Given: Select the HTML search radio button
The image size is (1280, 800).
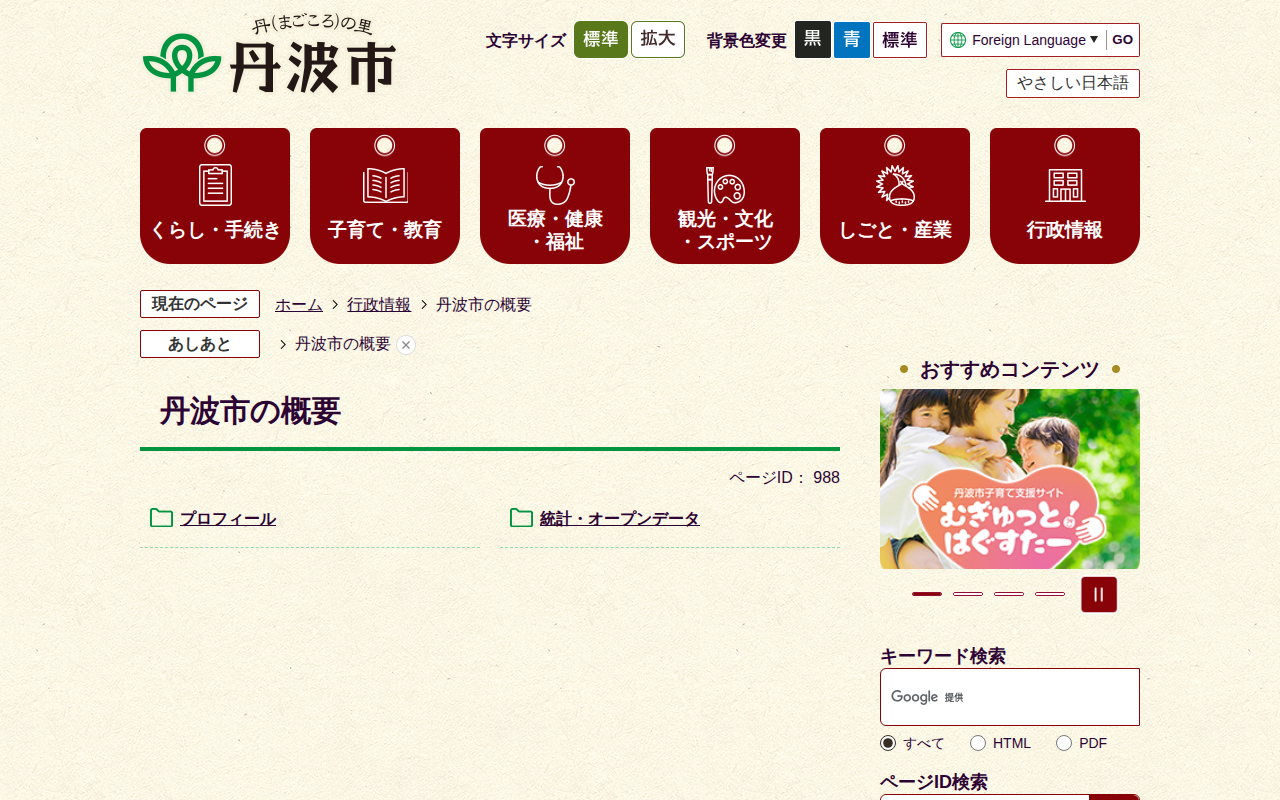Looking at the screenshot, I should (x=978, y=743).
